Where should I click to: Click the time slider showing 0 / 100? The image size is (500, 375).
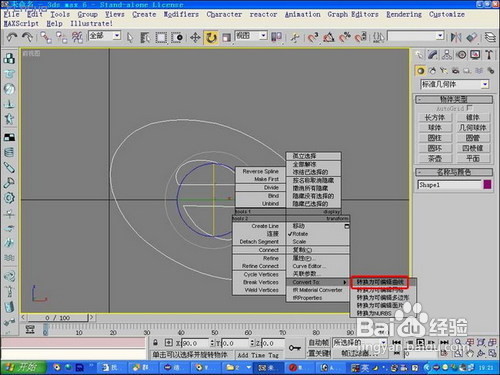pos(58,318)
